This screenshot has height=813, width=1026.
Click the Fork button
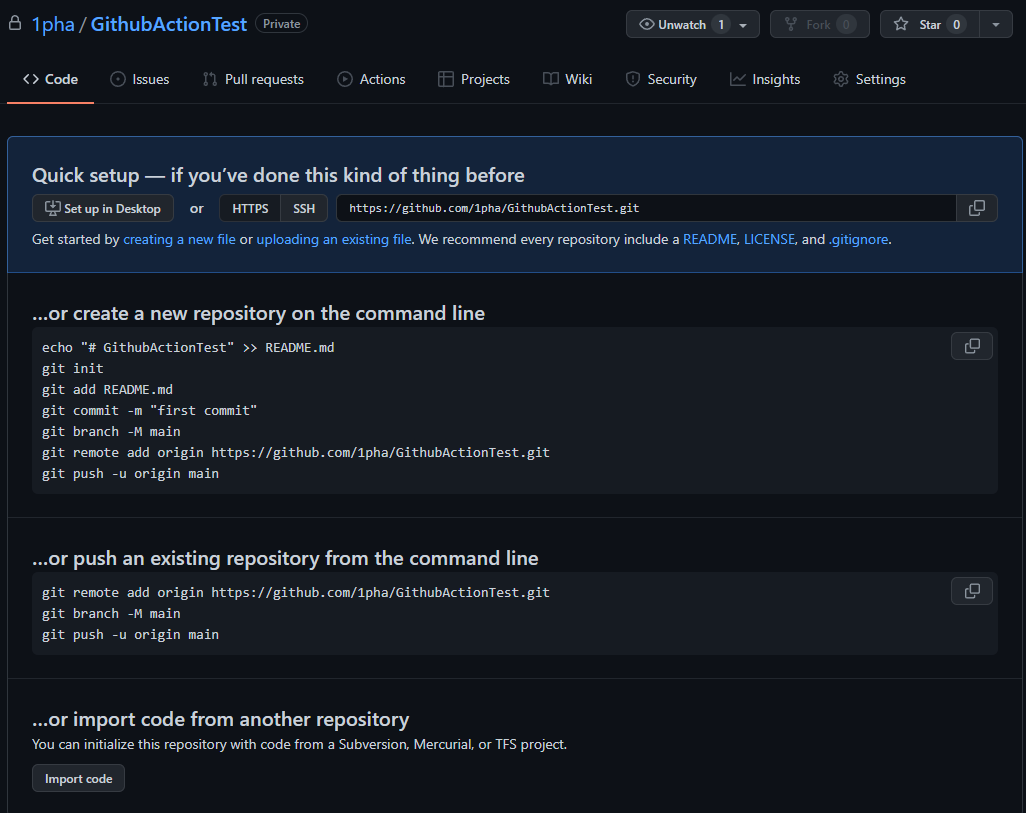819,24
